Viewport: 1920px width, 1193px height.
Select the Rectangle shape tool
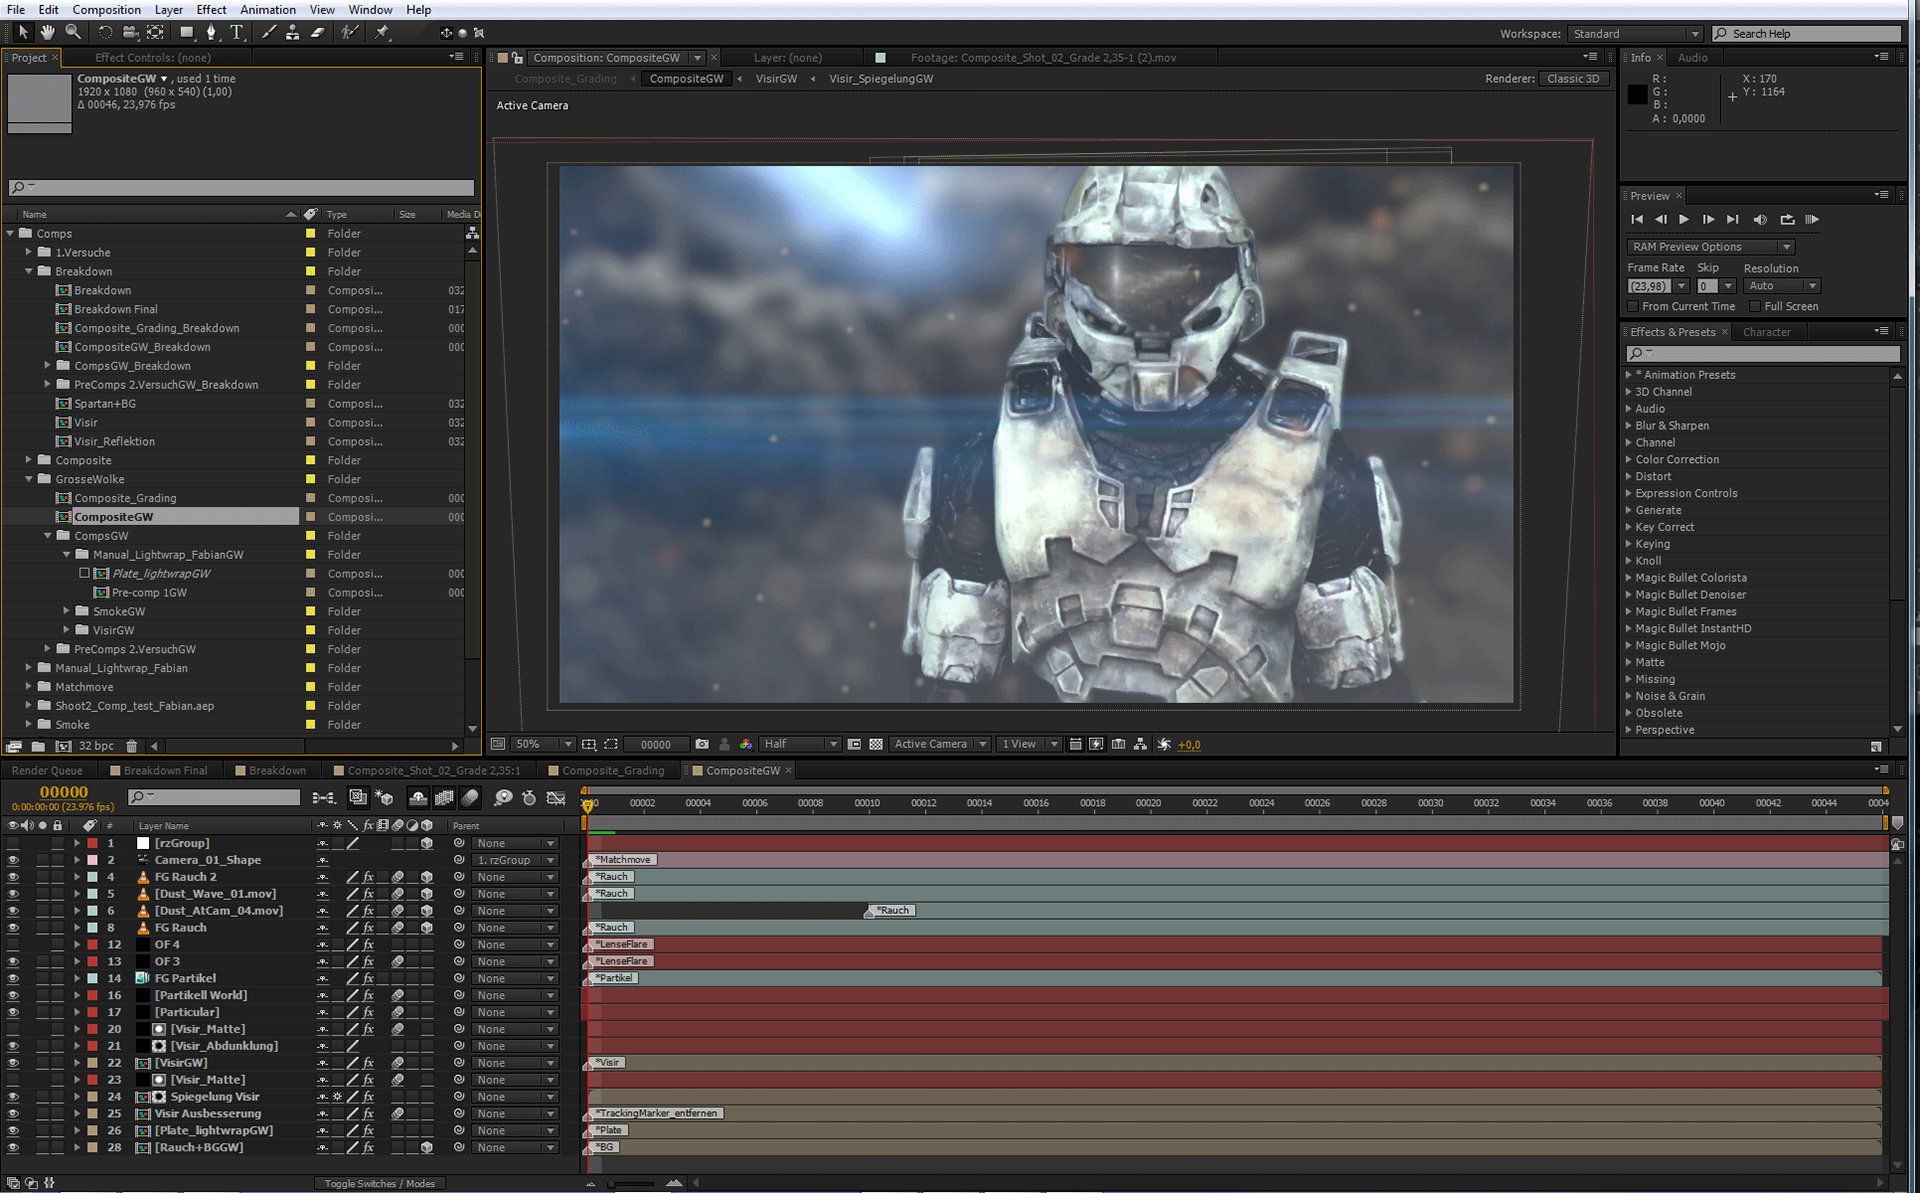186,32
